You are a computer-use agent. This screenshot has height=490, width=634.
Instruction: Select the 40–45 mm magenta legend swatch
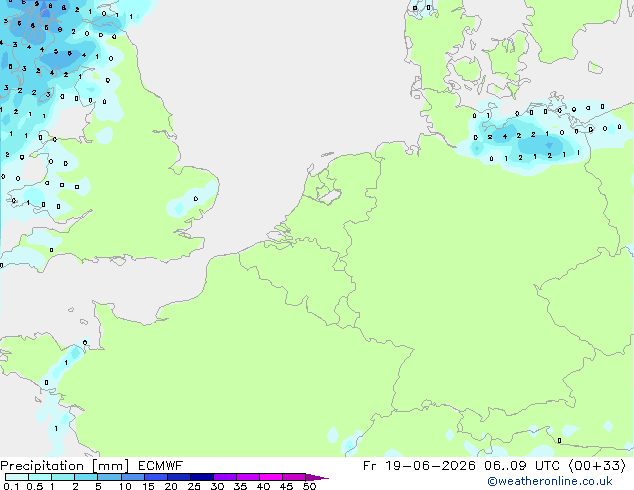click(271, 477)
